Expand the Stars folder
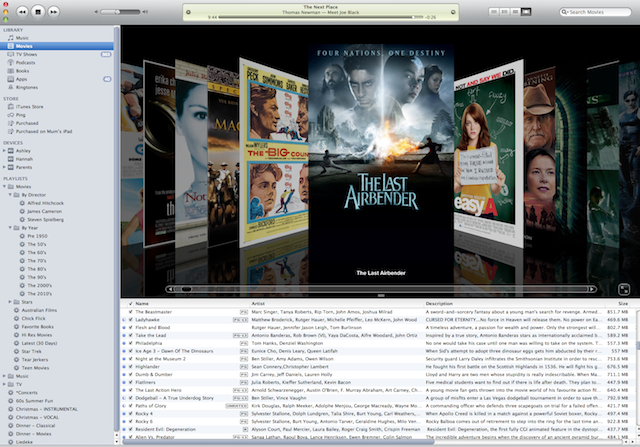Screen dimensions: 640x447 click(x=10, y=302)
